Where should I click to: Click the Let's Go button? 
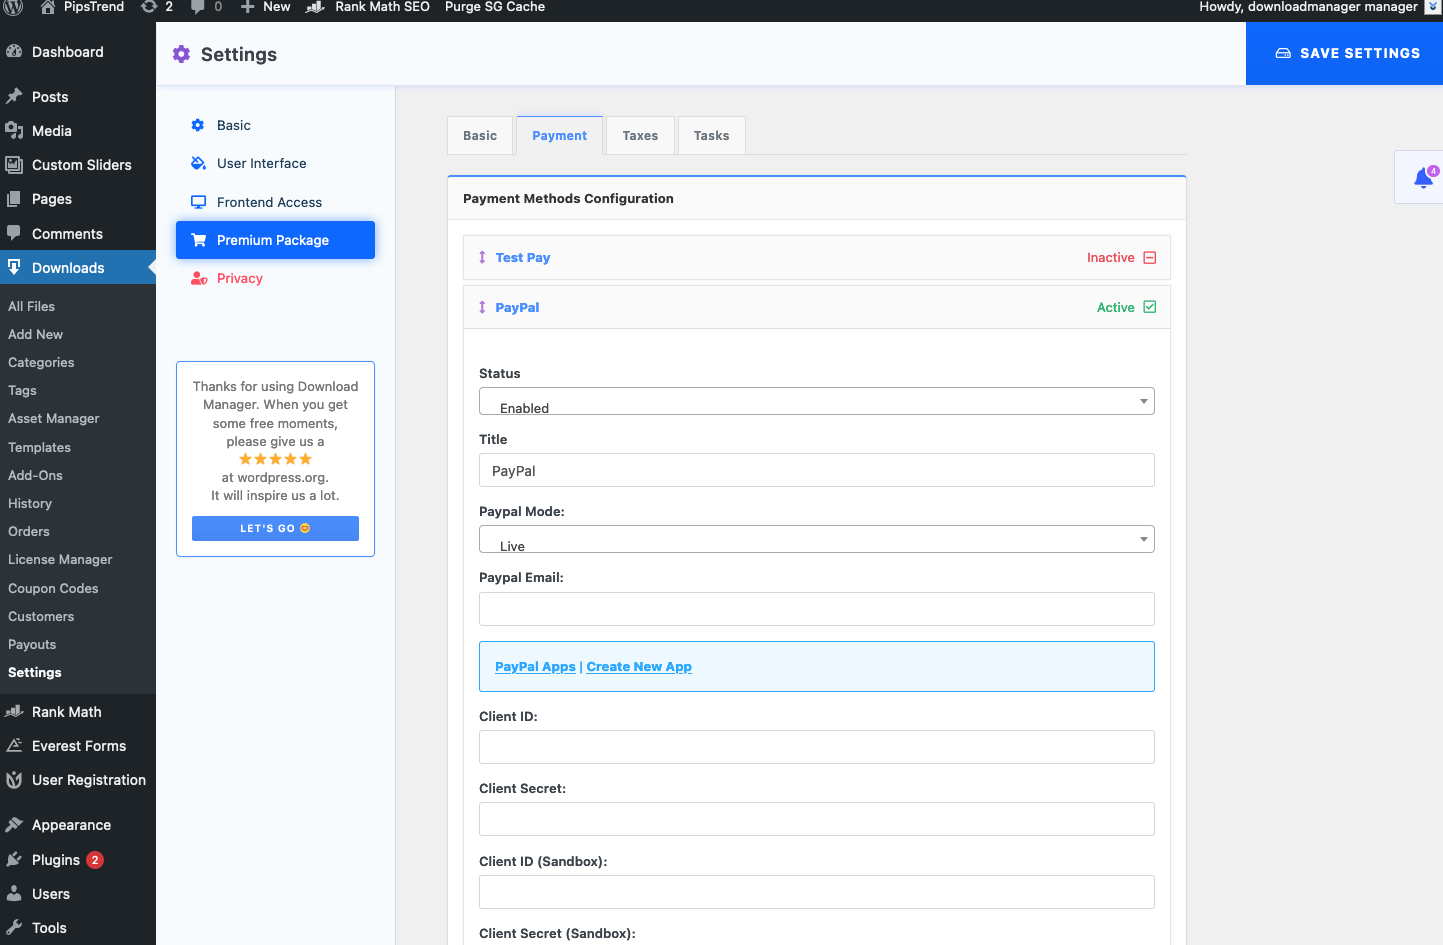[275, 528]
